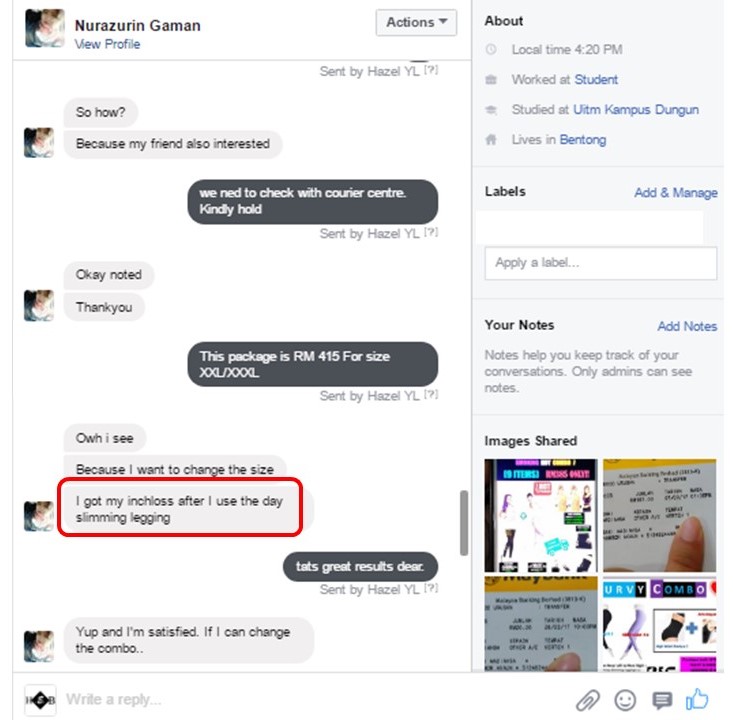Screen dimensions: 733x720
Task: Open the bank receipt thumbnail with thumb
Action: (659, 515)
